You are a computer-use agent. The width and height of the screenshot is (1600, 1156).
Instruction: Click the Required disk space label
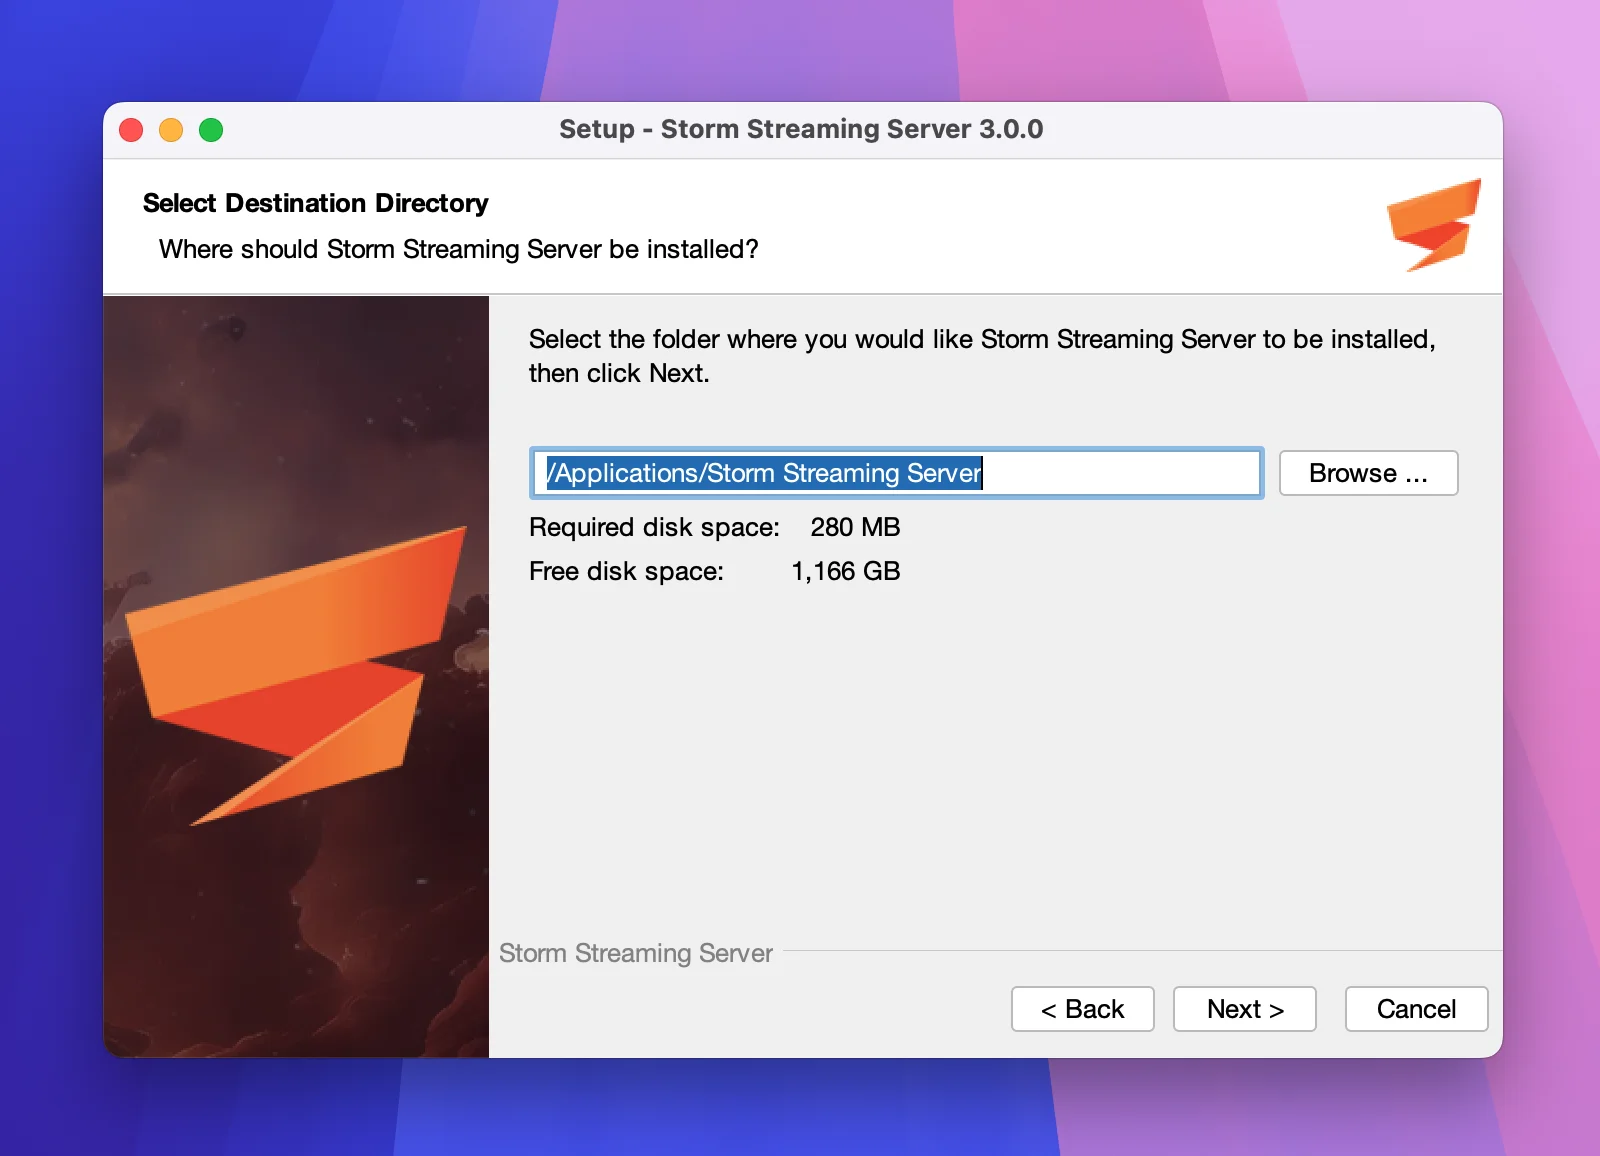point(654,527)
